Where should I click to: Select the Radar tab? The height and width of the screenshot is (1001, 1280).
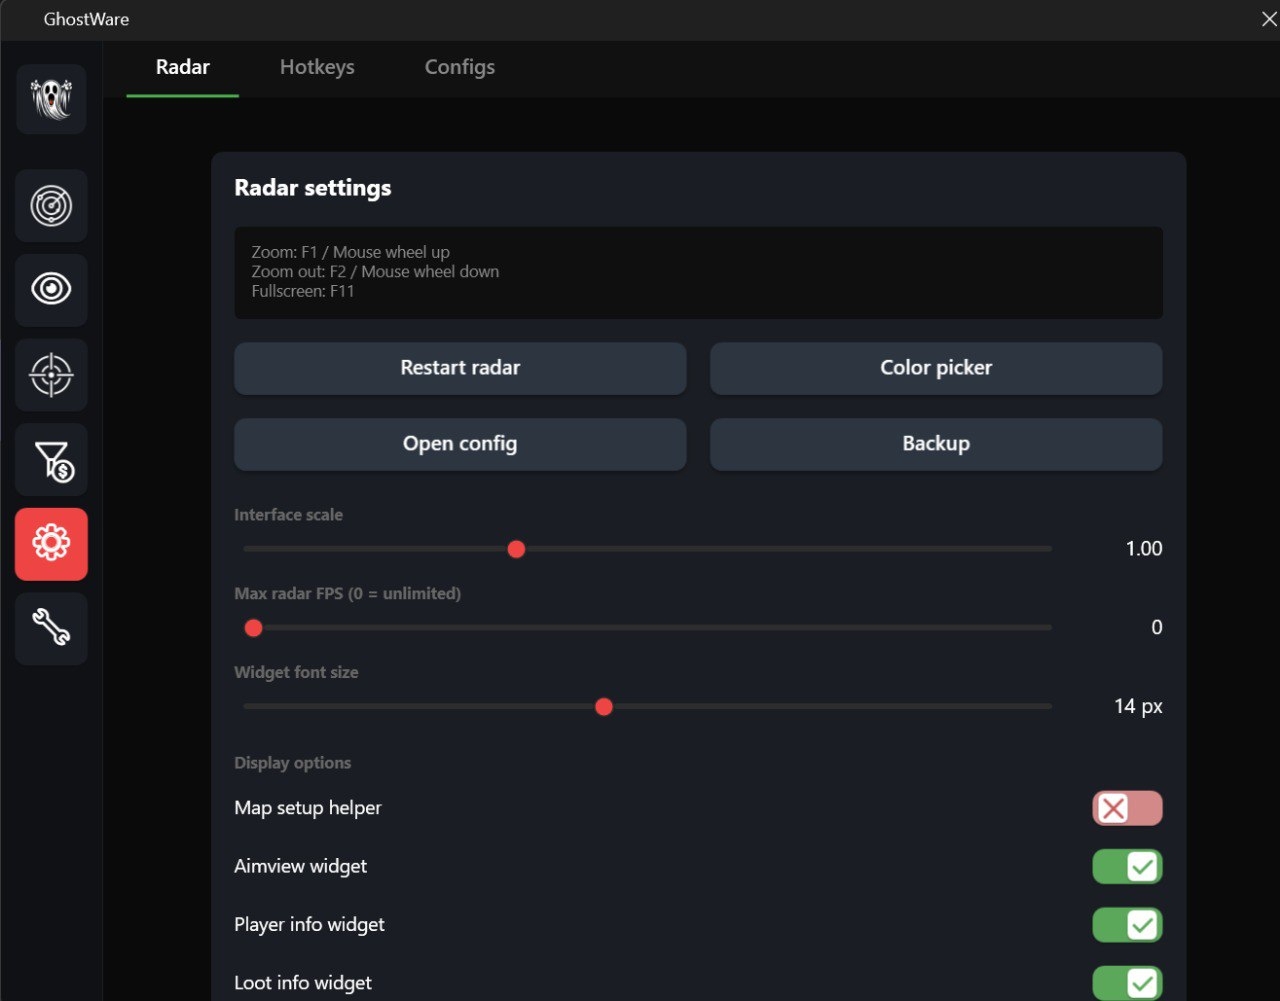click(183, 67)
